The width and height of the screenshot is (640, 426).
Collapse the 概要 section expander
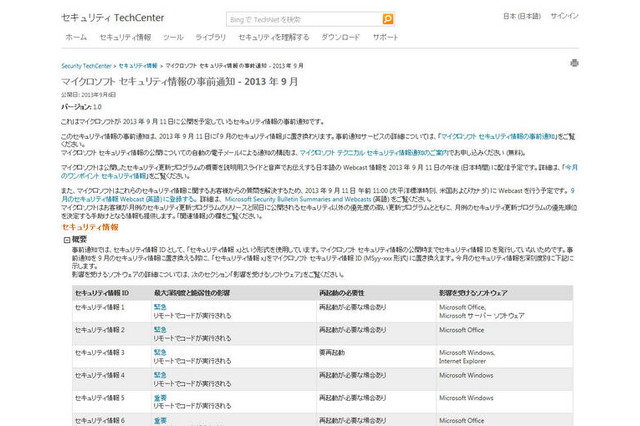click(x=67, y=240)
